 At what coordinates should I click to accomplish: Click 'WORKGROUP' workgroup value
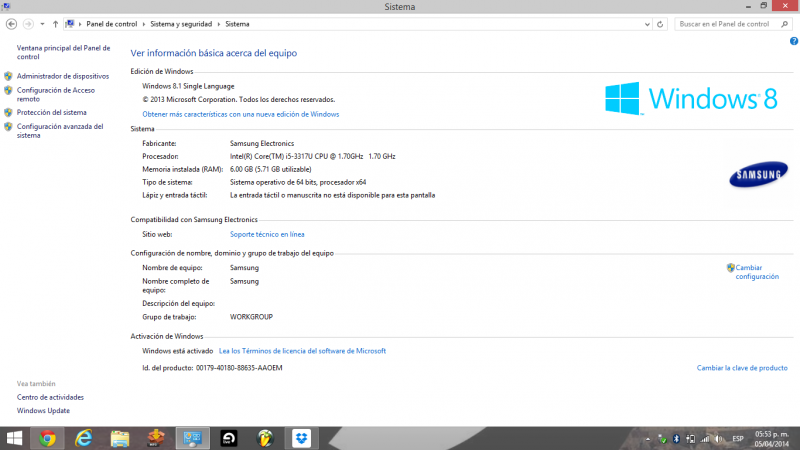251,317
